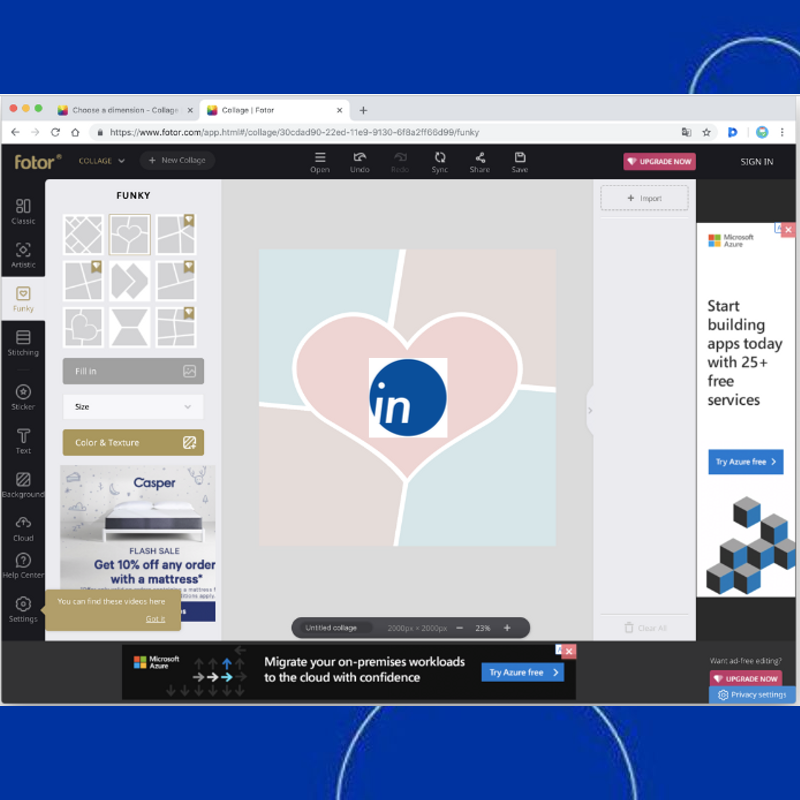
Task: Reload the browser page
Action: (x=55, y=132)
